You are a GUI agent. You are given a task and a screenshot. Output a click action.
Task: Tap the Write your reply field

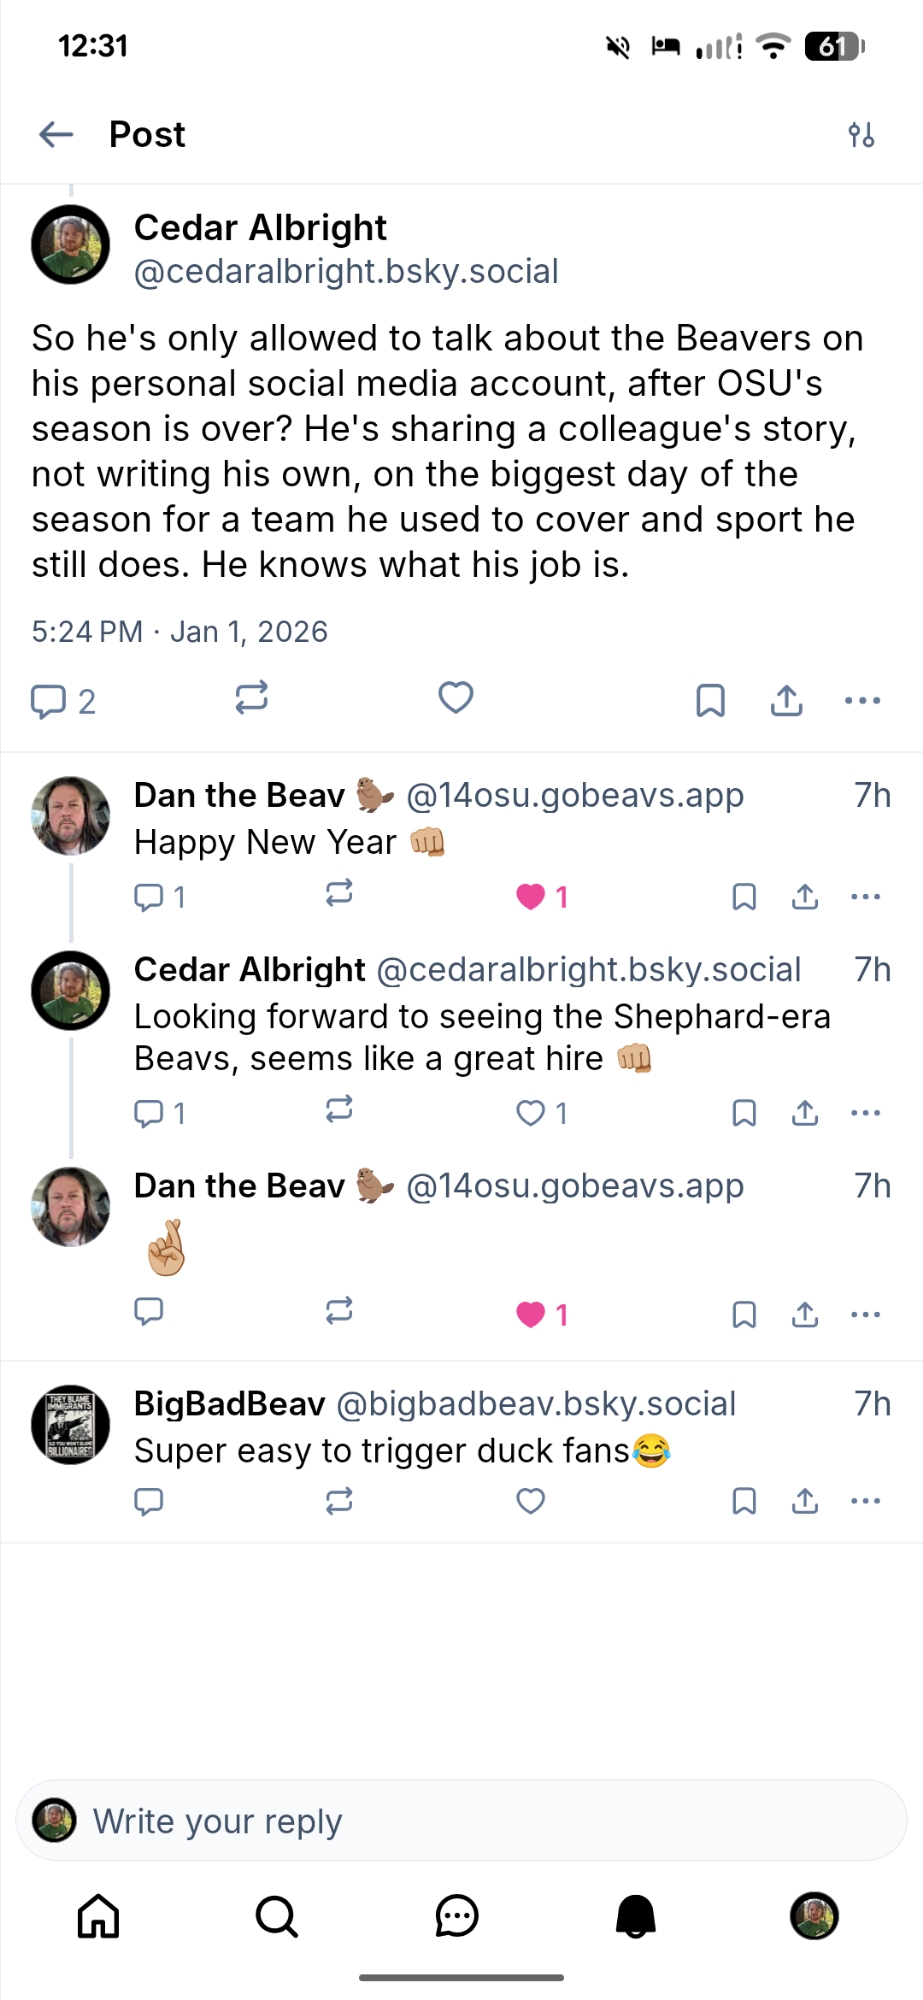(461, 1821)
